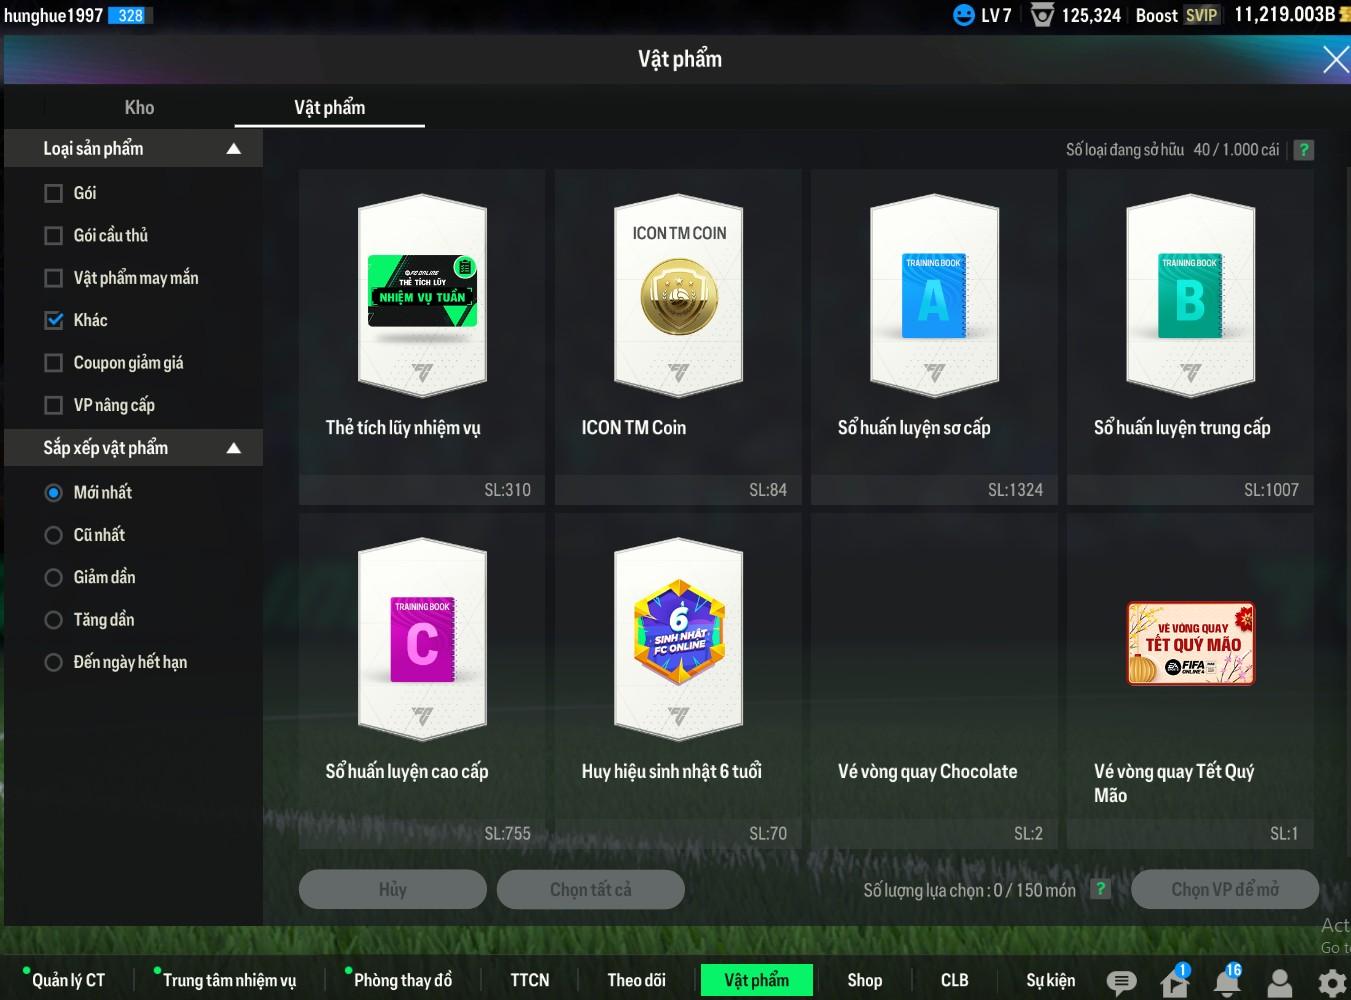Image resolution: width=1351 pixels, height=1000 pixels.
Task: Uncheck the Khác filter checkbox
Action: tap(54, 320)
